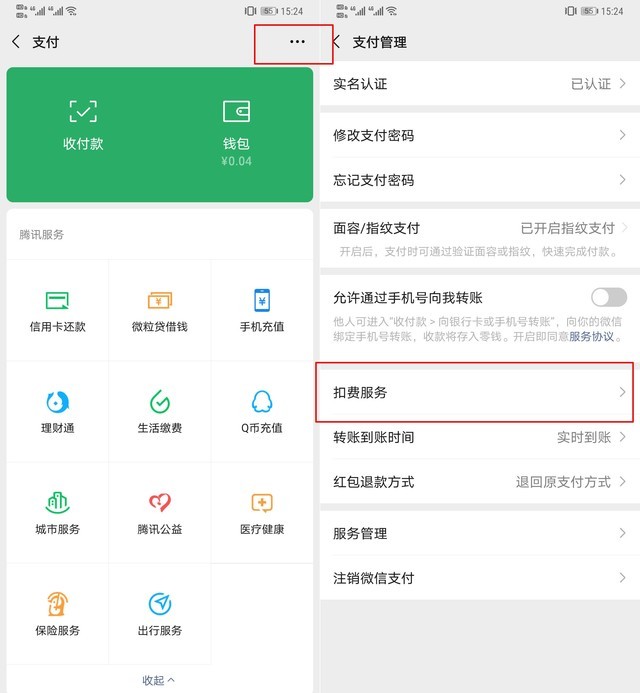Open 转账到账时间 chevron

[x=622, y=437]
